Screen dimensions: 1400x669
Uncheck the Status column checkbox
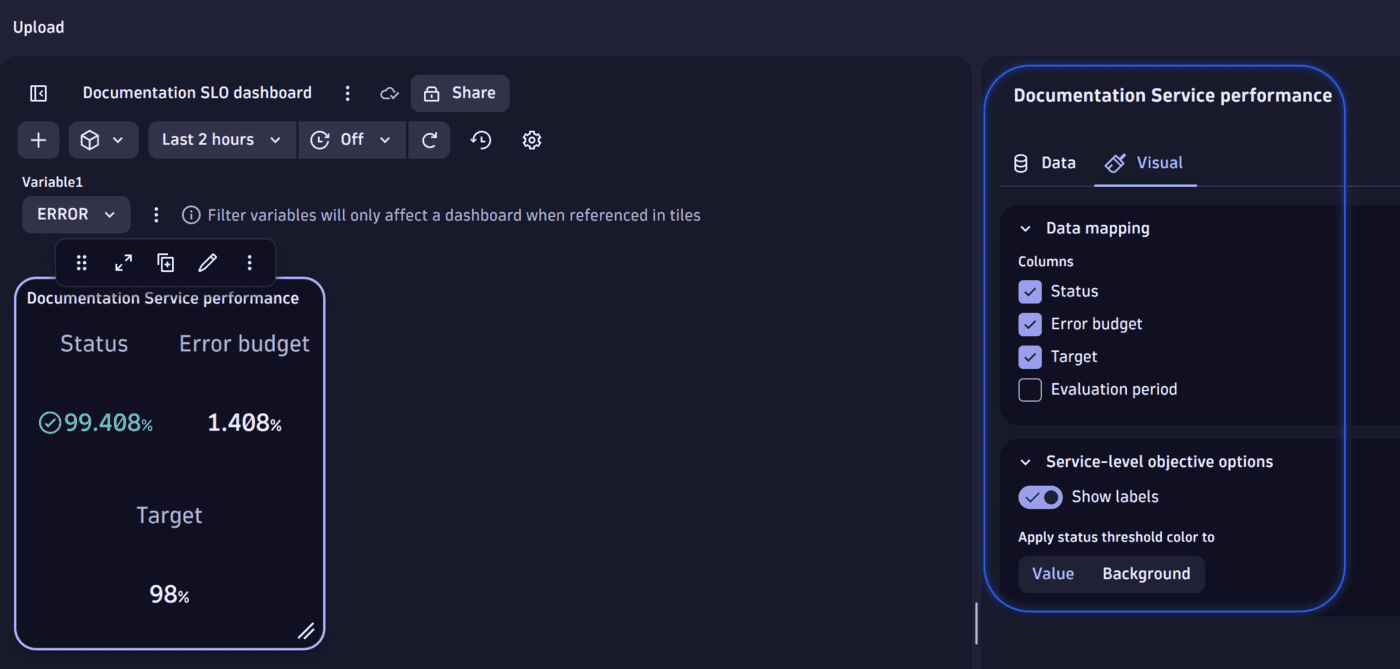tap(1029, 291)
